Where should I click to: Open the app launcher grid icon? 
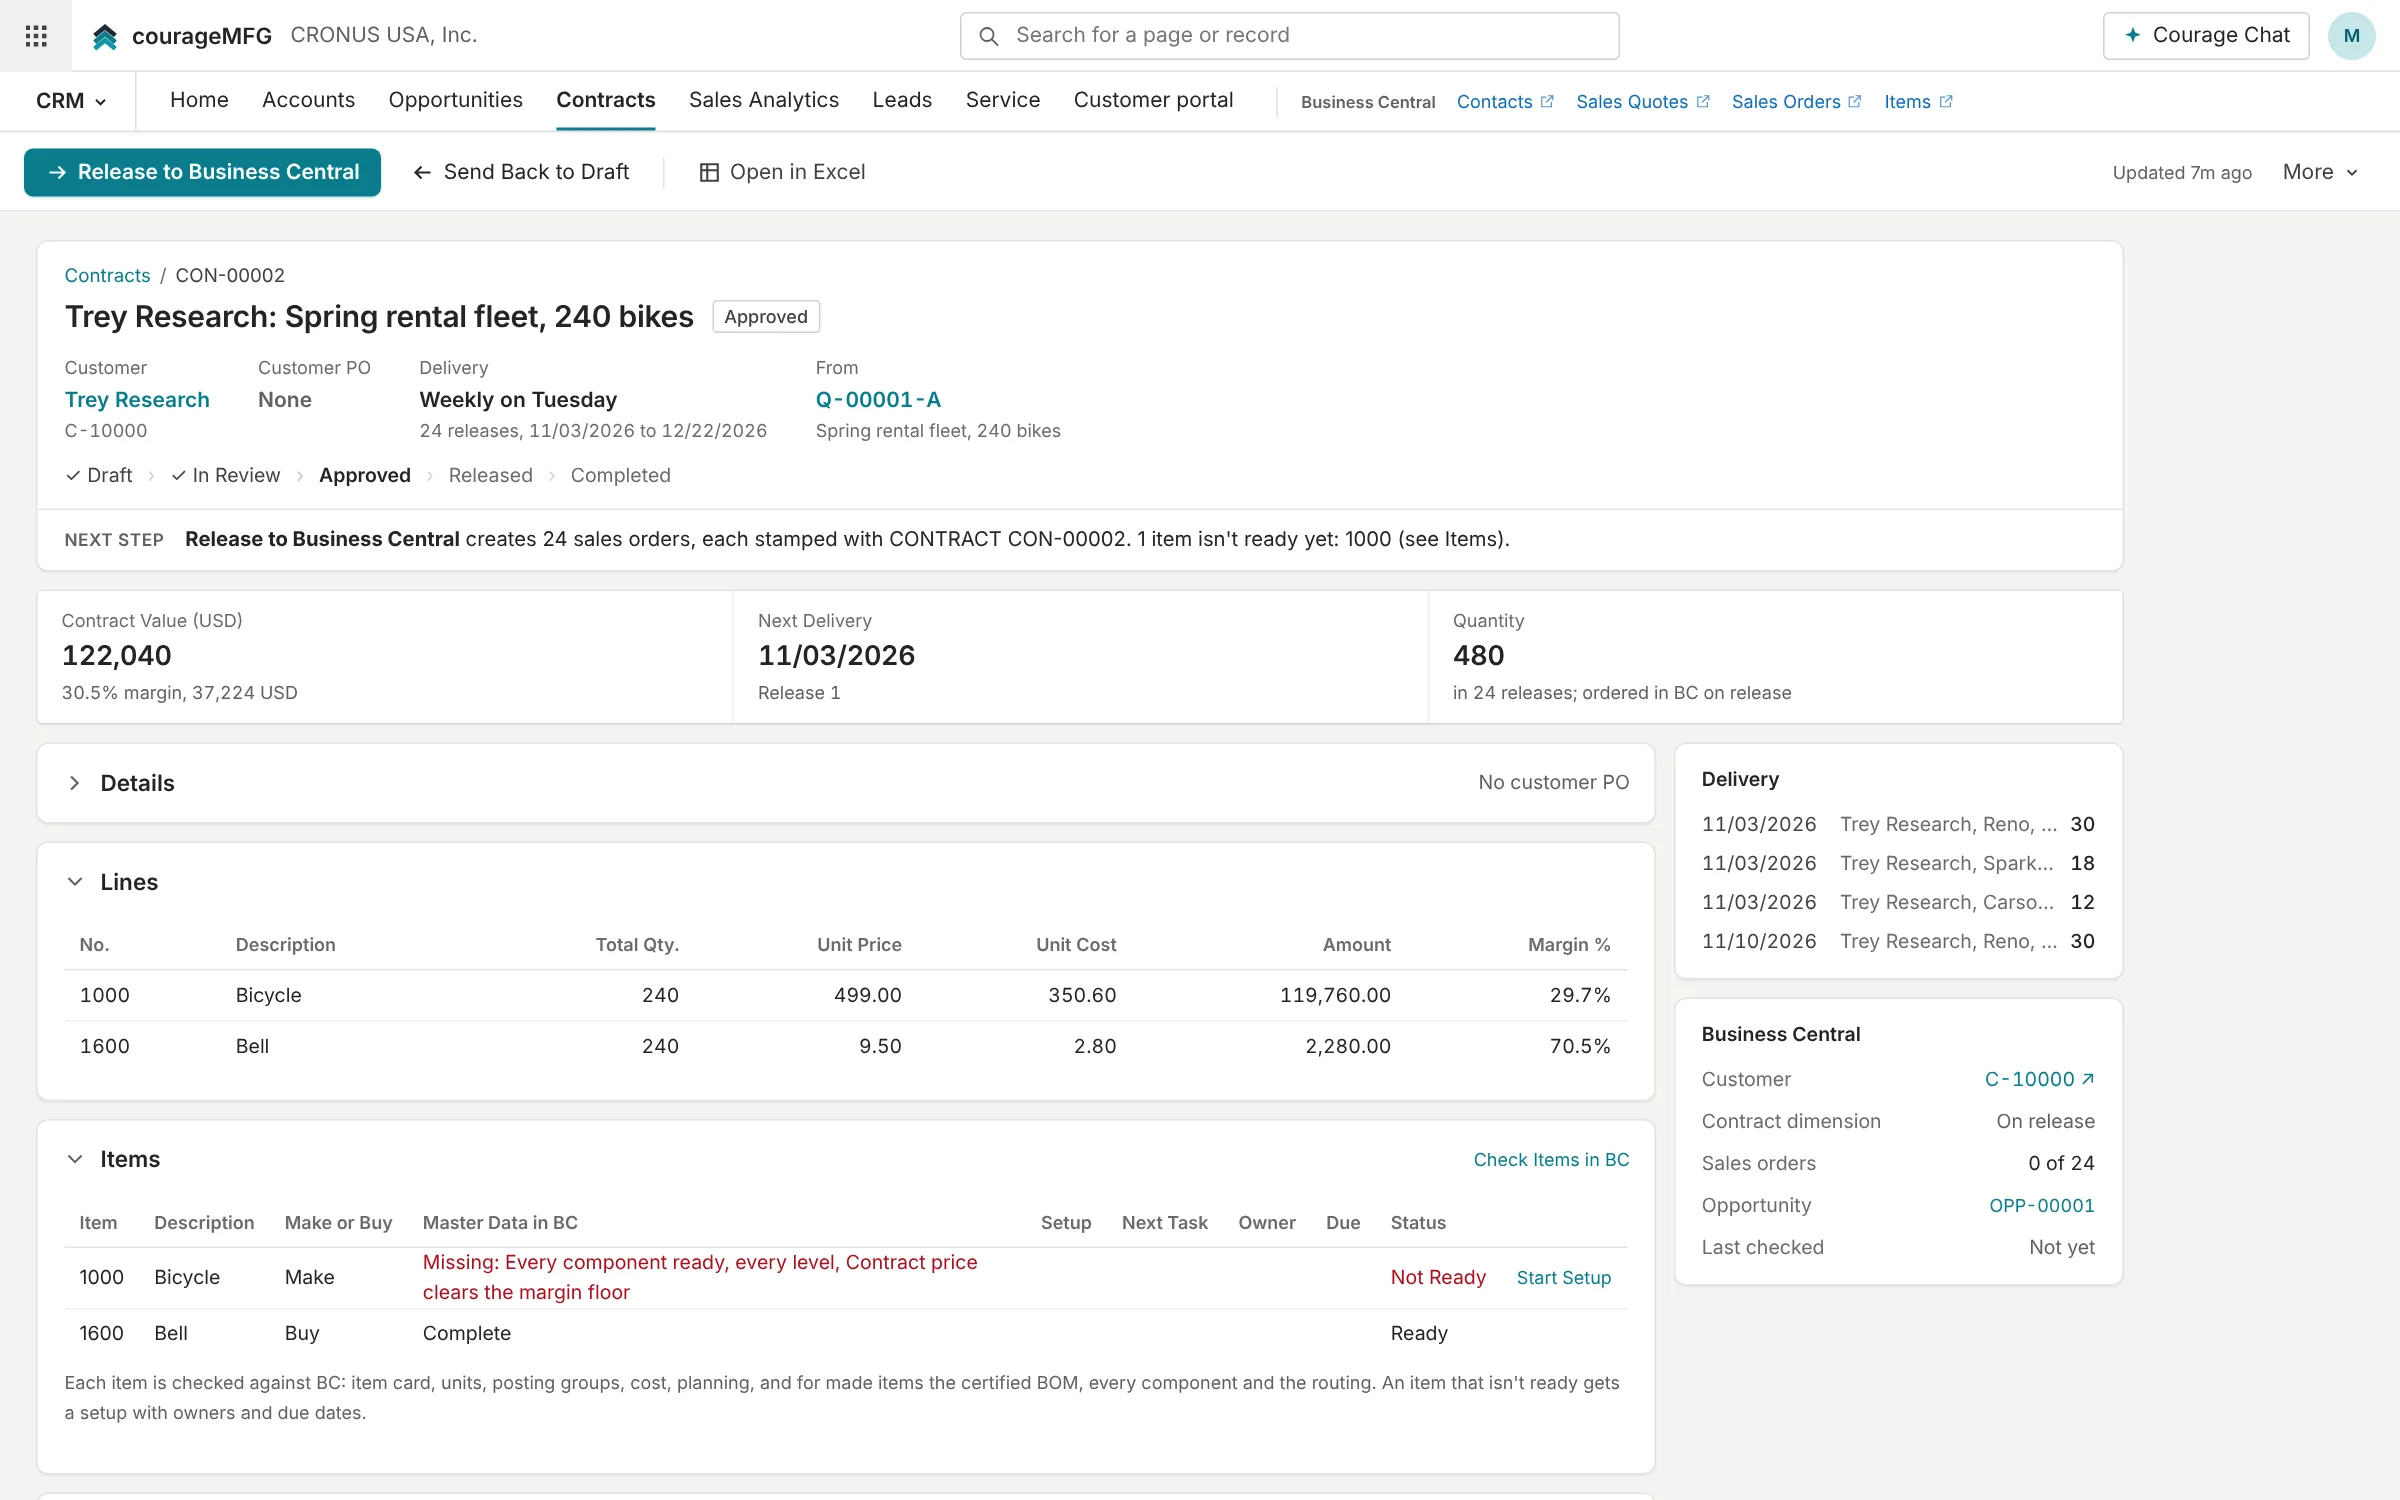click(36, 36)
